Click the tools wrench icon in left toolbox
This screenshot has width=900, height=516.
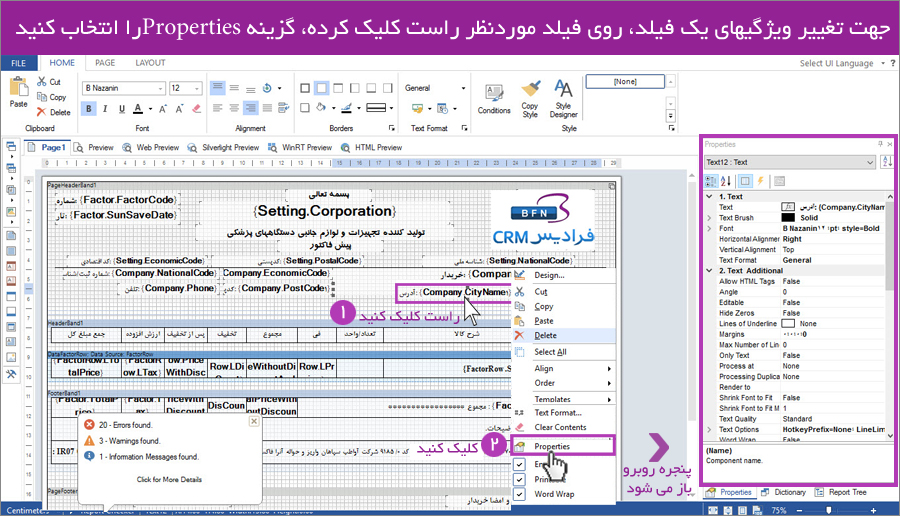point(11,374)
